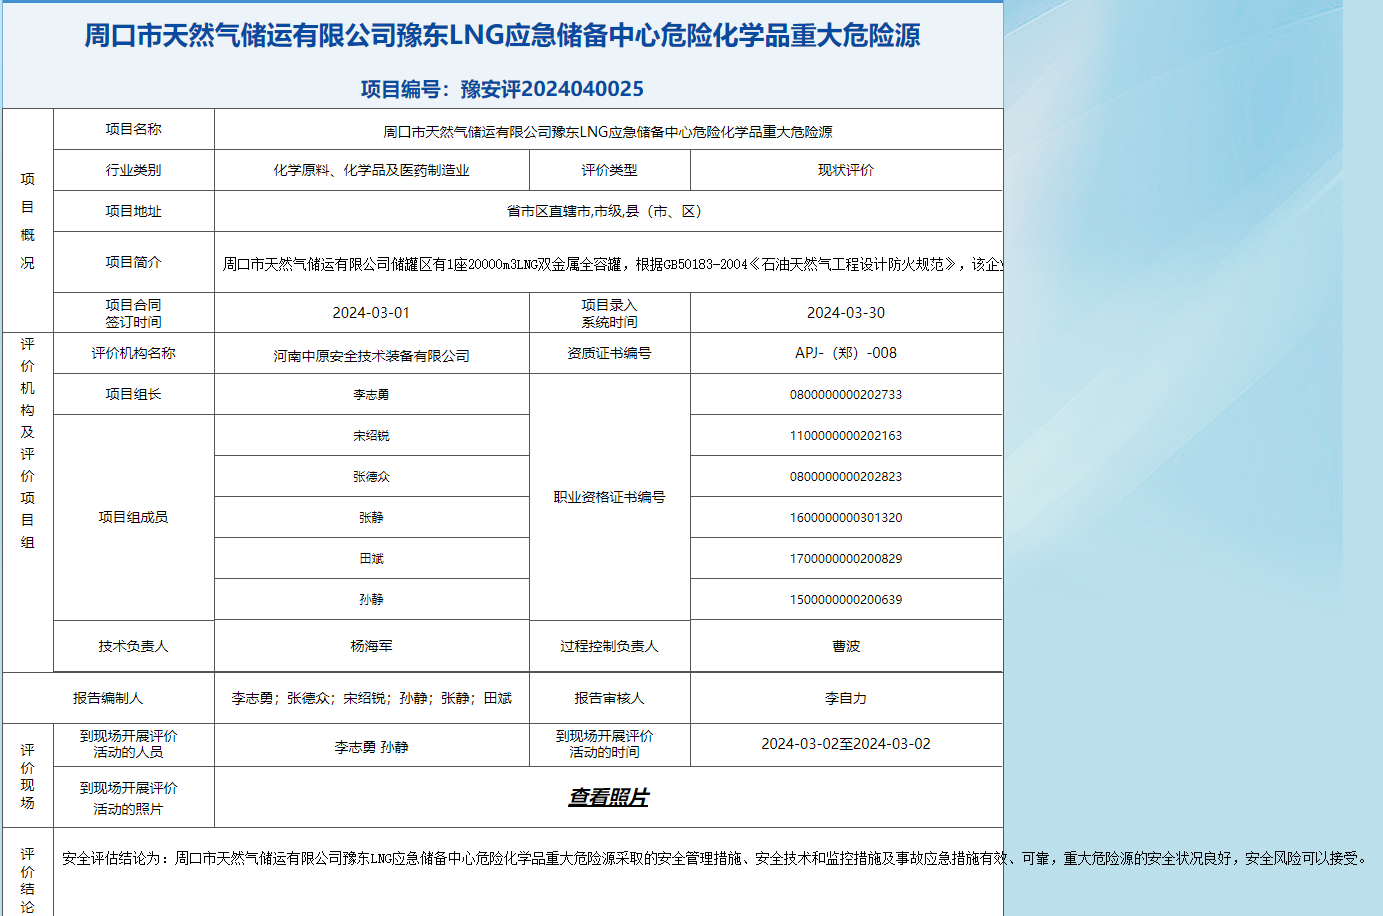Click the 技术负责人 label
This screenshot has height=916, width=1383.
[x=133, y=646]
